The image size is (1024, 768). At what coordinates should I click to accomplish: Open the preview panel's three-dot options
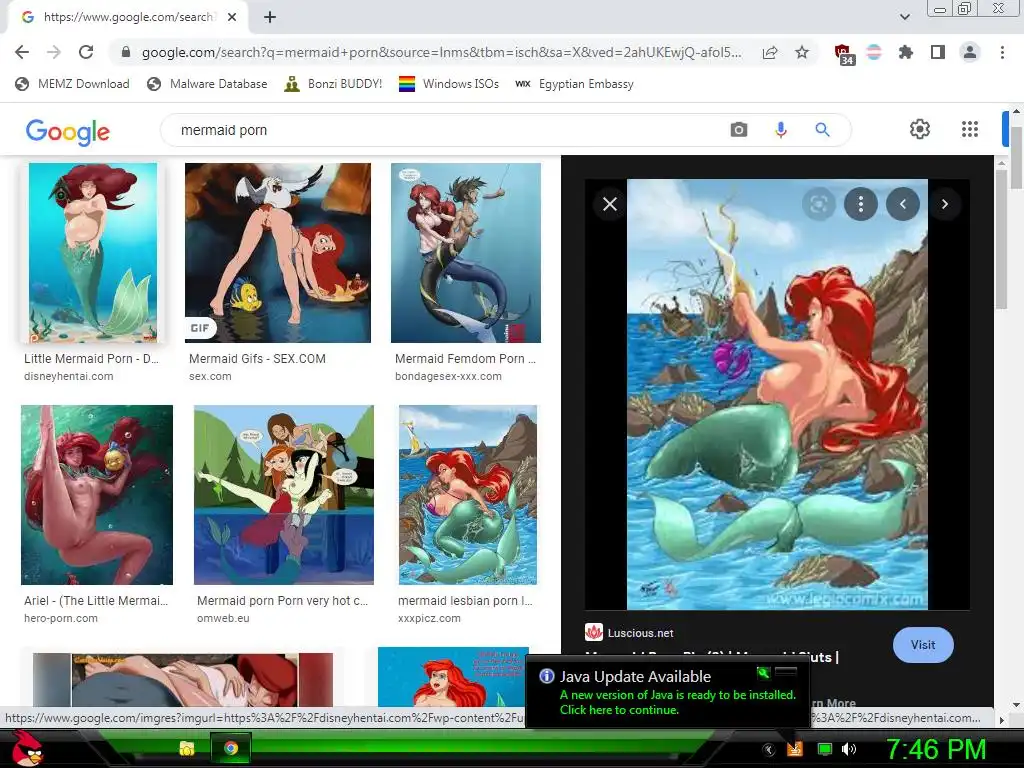(x=861, y=204)
